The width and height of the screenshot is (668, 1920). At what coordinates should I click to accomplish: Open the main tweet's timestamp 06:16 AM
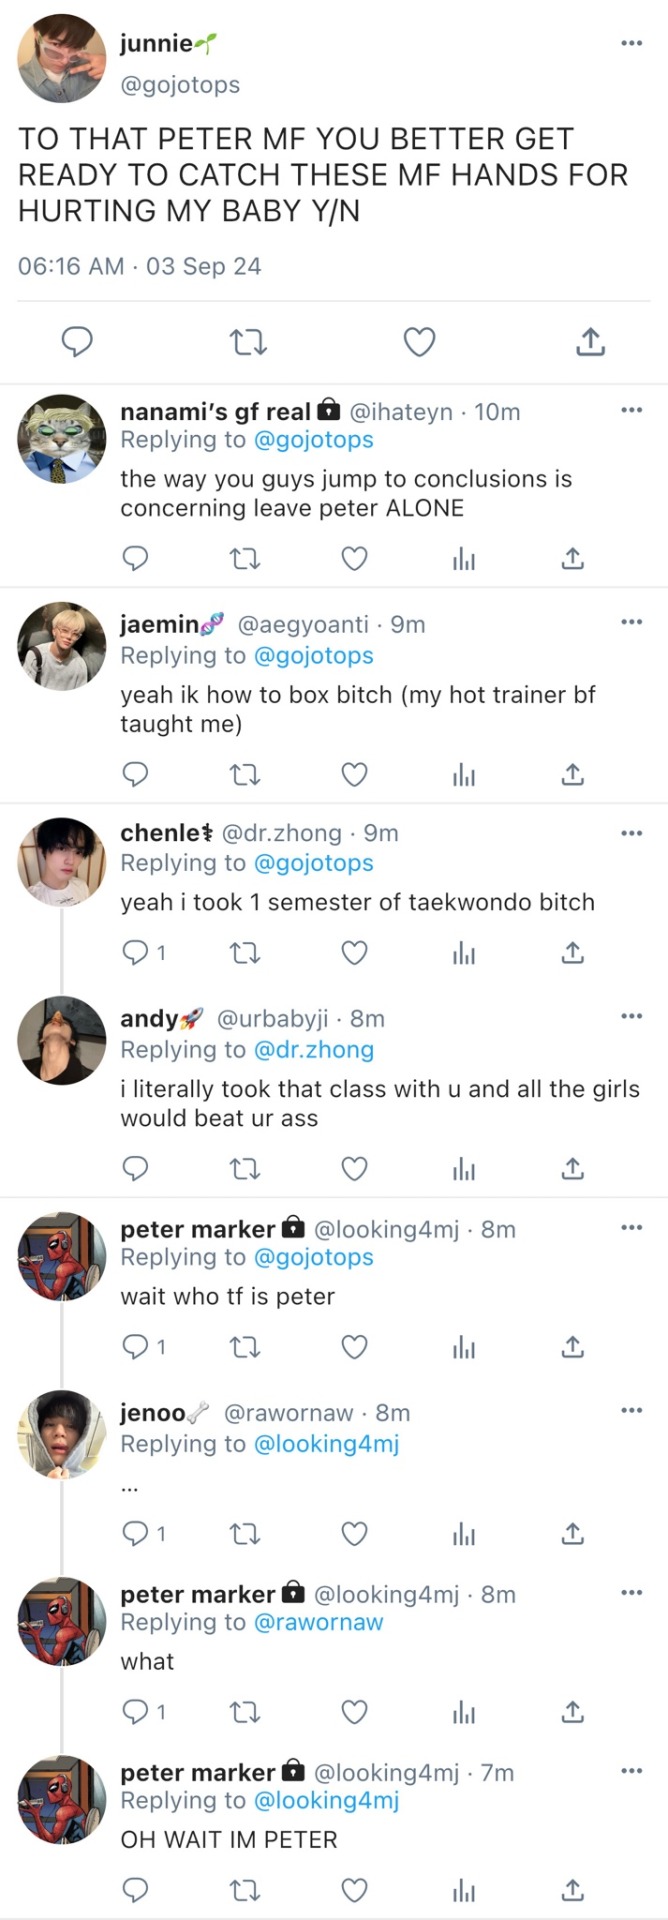click(x=71, y=266)
